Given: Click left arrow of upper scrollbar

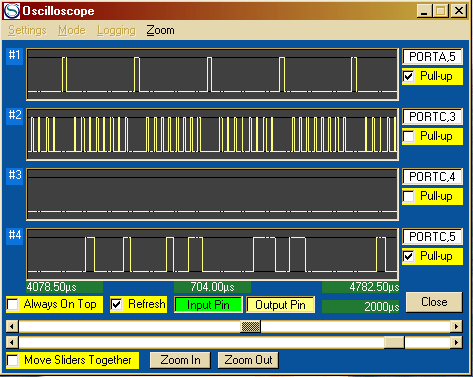Looking at the screenshot, I should coord(12,326).
